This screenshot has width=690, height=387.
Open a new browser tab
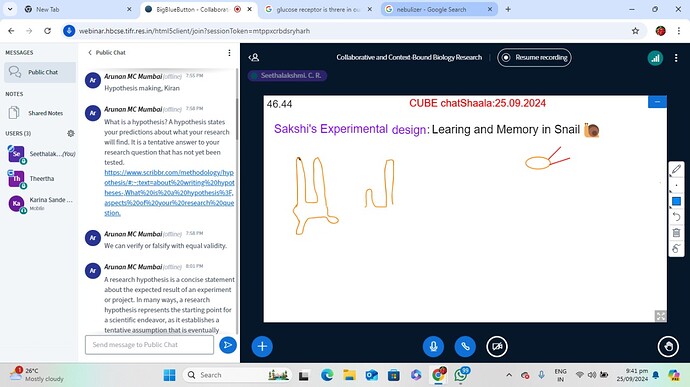[508, 9]
